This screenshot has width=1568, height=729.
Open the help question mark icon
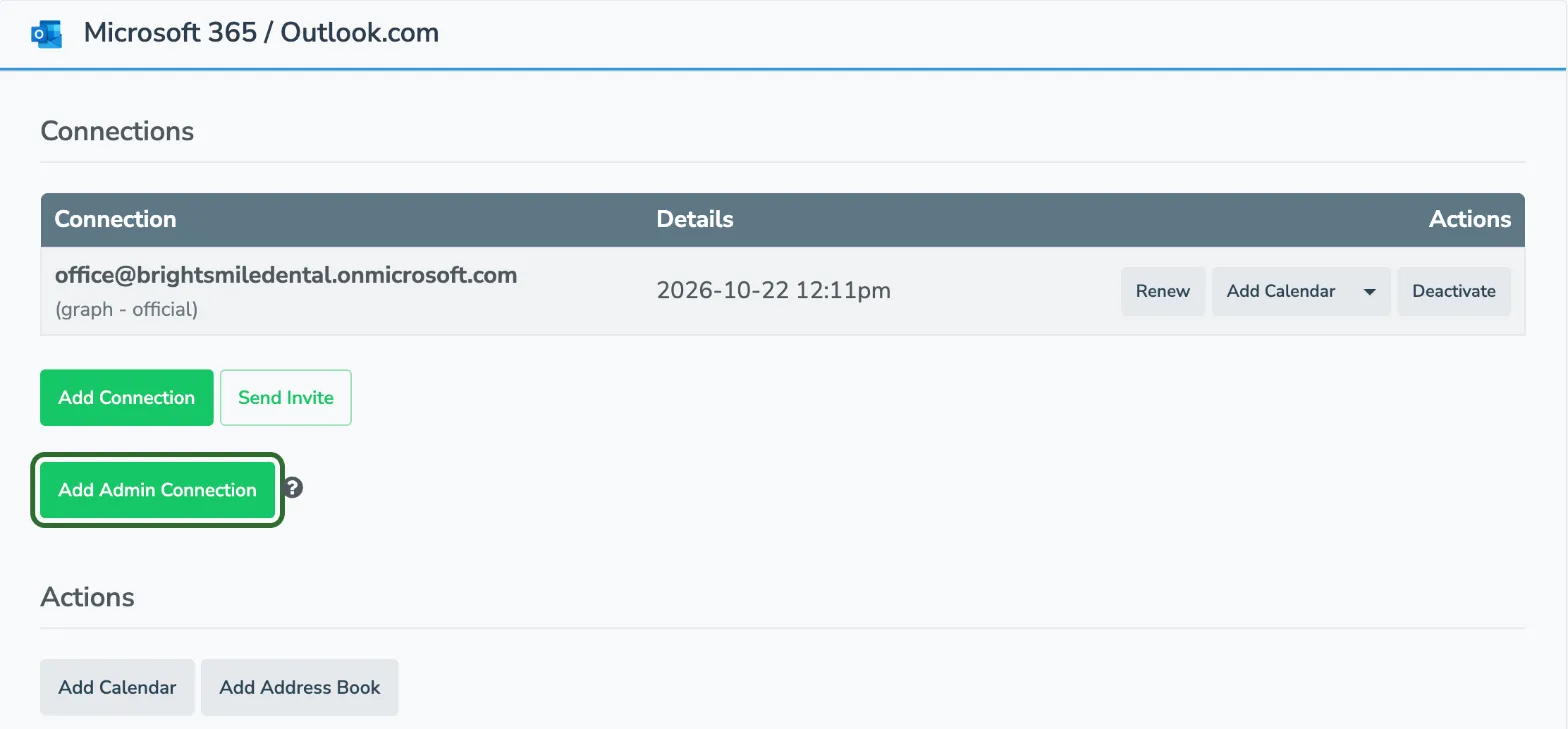click(293, 489)
